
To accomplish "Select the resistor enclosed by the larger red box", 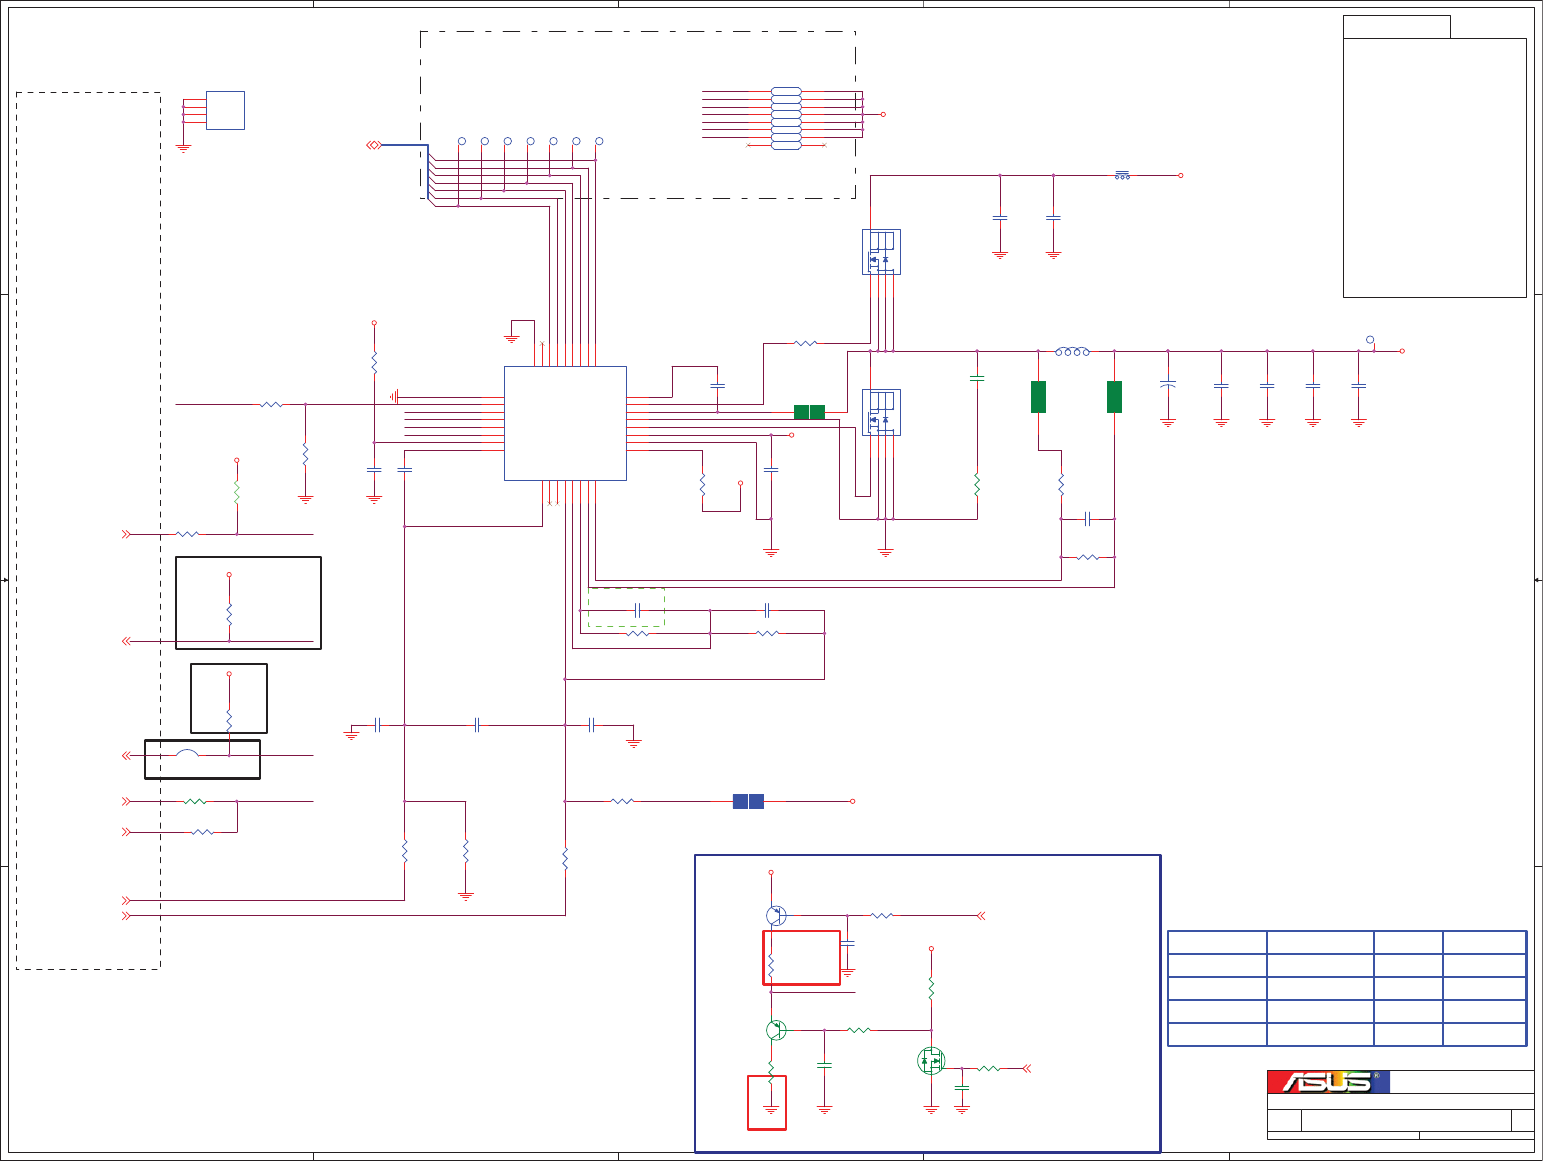I will tap(771, 968).
